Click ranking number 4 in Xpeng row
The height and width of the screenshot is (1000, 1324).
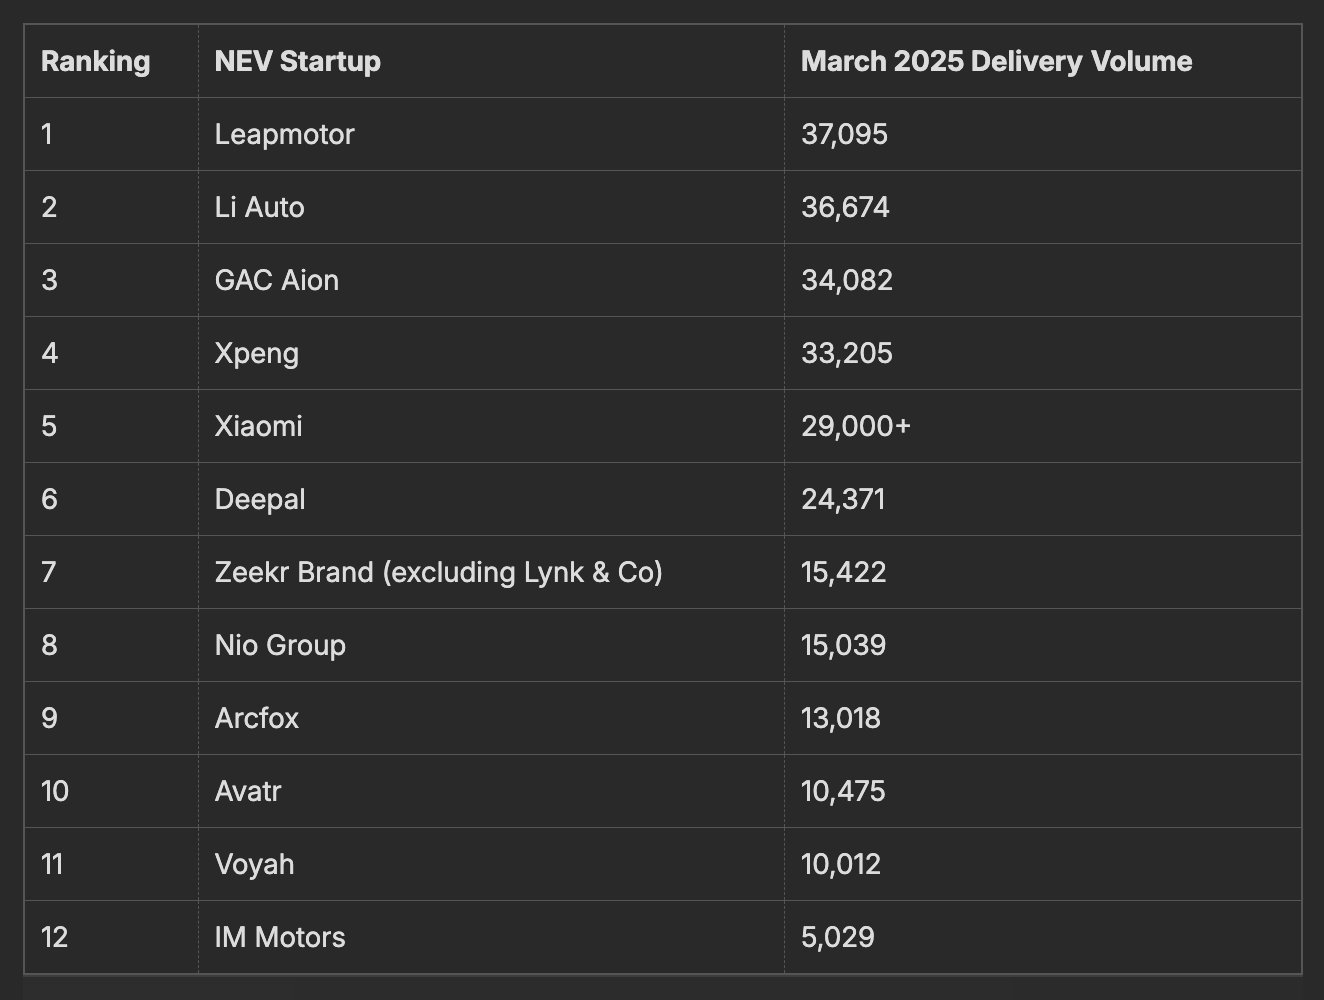(50, 353)
